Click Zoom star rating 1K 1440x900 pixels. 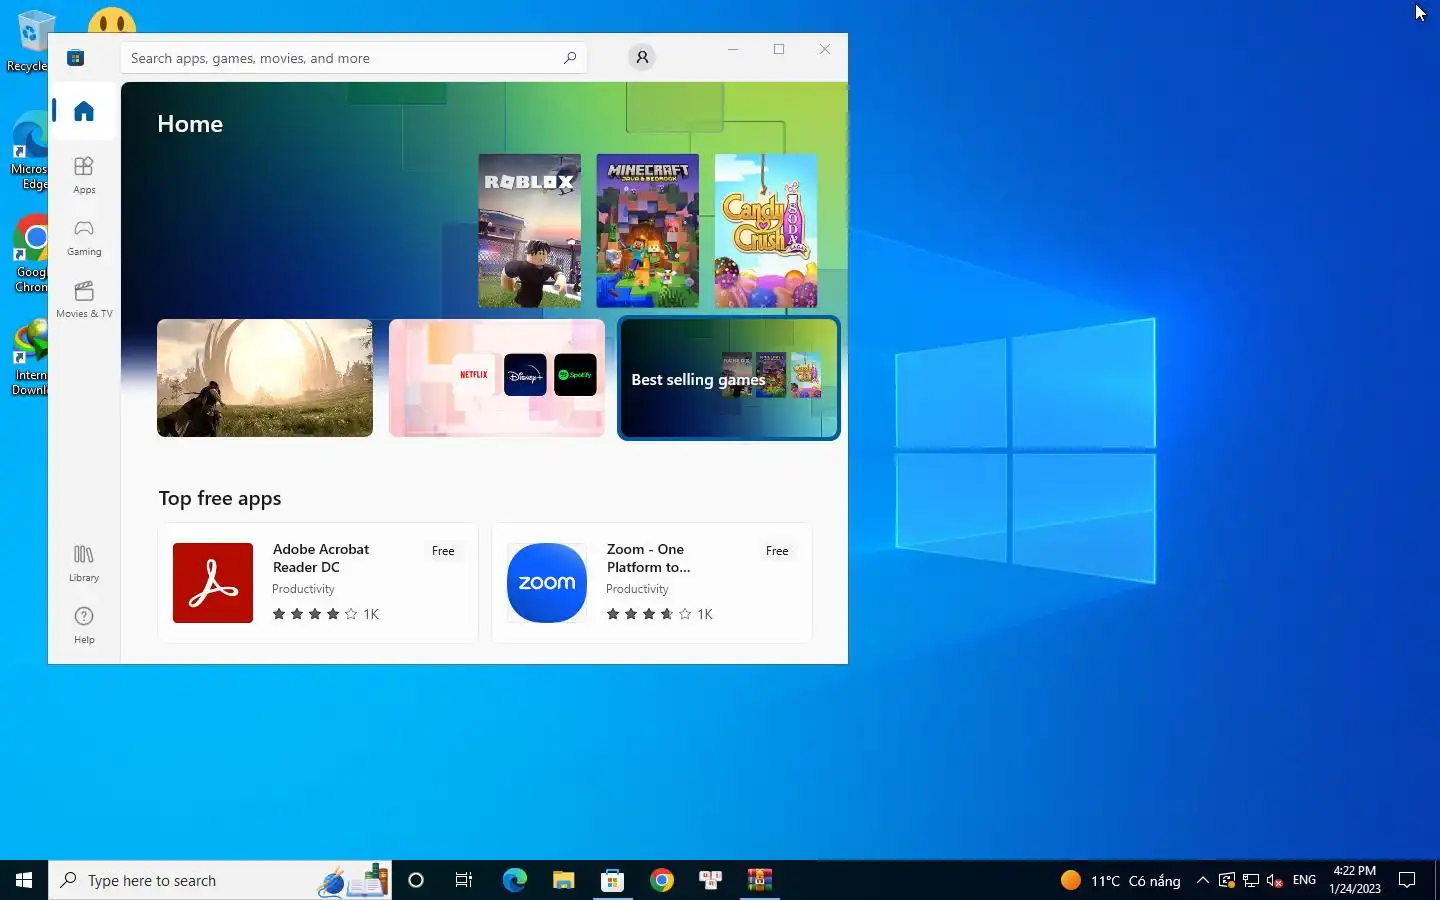pyautogui.click(x=659, y=614)
